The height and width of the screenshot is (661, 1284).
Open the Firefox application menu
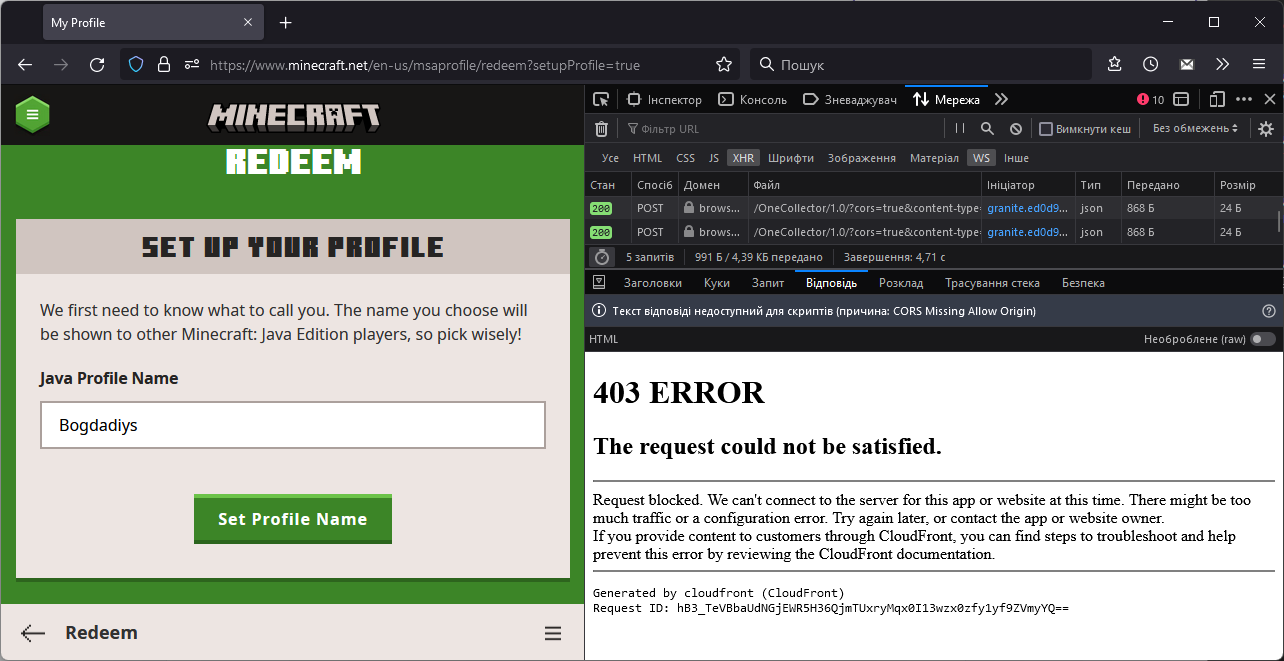1258,64
